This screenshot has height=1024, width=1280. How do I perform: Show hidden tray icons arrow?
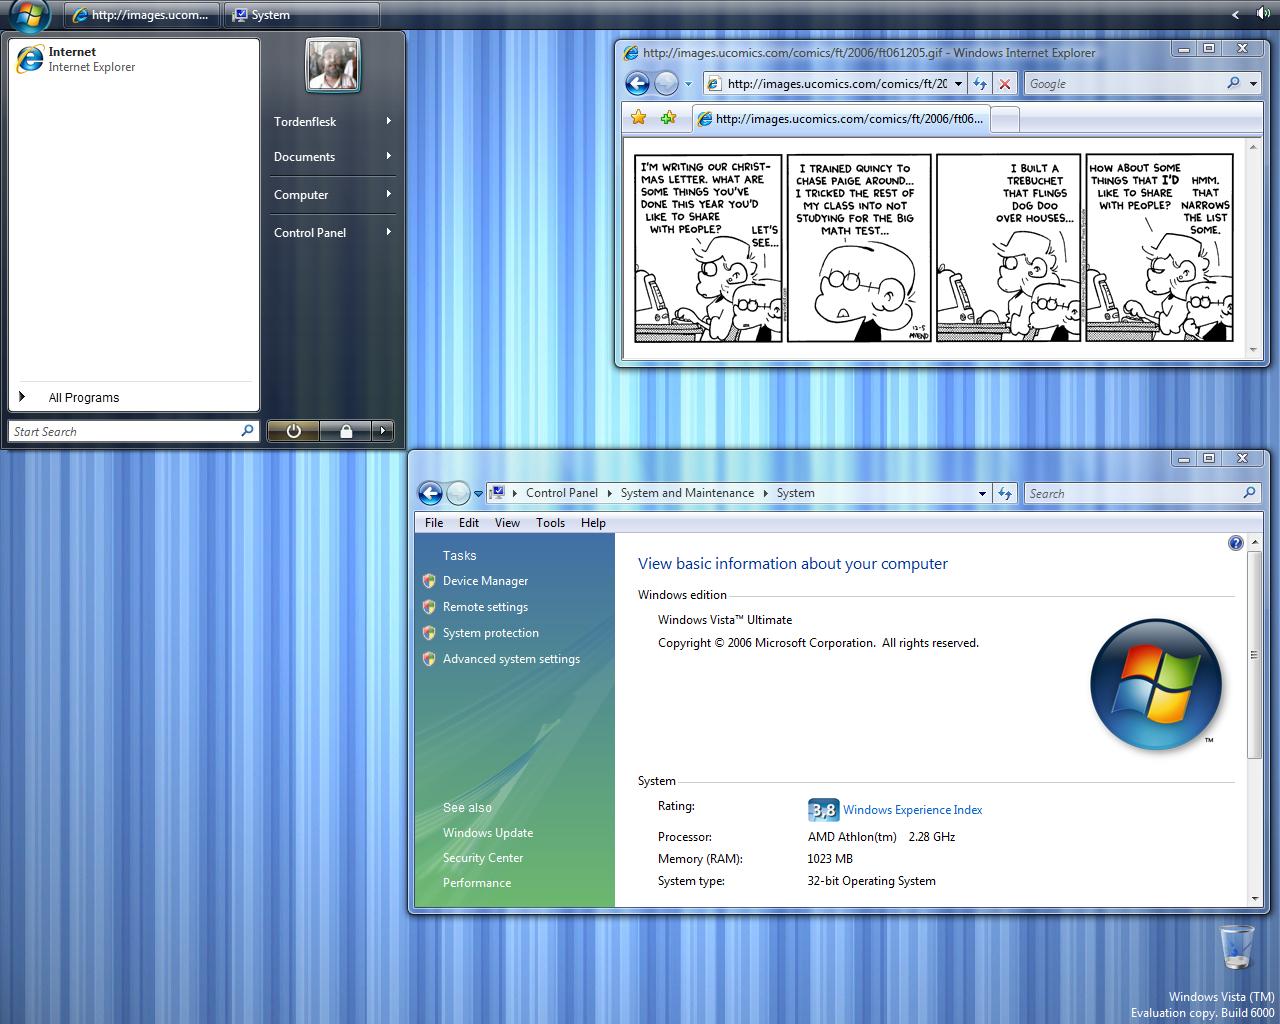point(1236,14)
